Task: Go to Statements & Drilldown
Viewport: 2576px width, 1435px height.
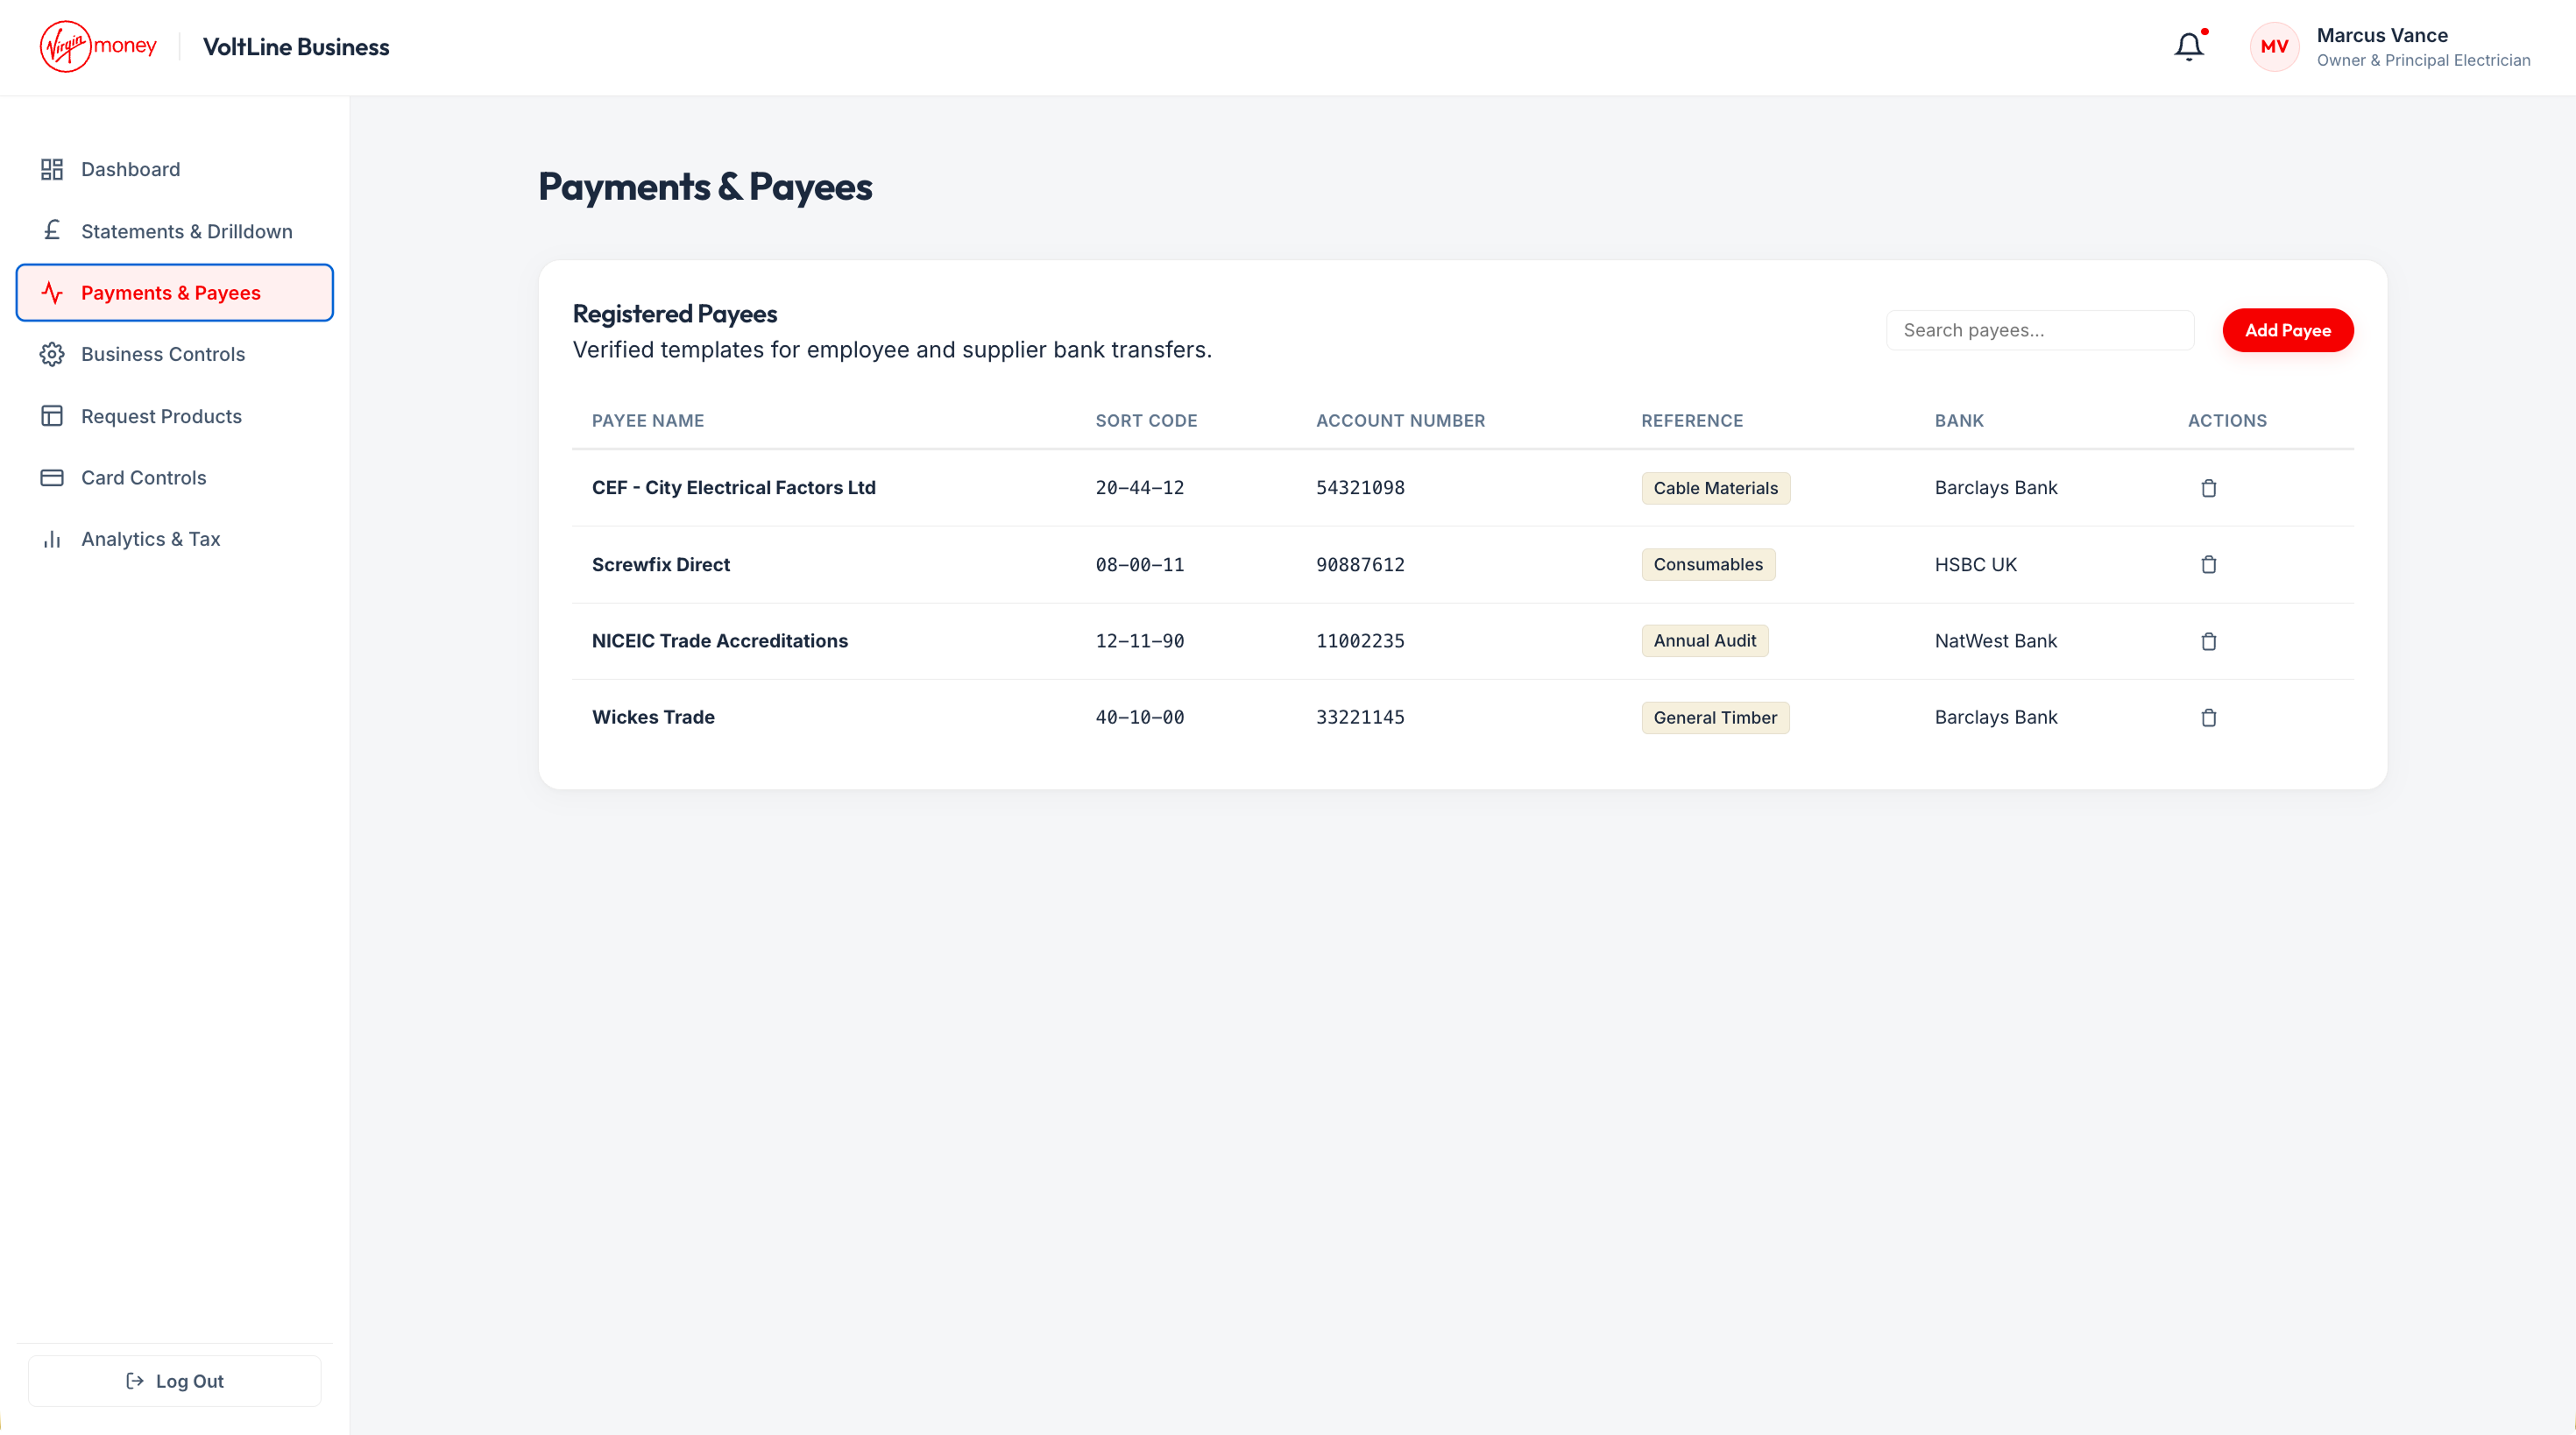Action: 174,231
